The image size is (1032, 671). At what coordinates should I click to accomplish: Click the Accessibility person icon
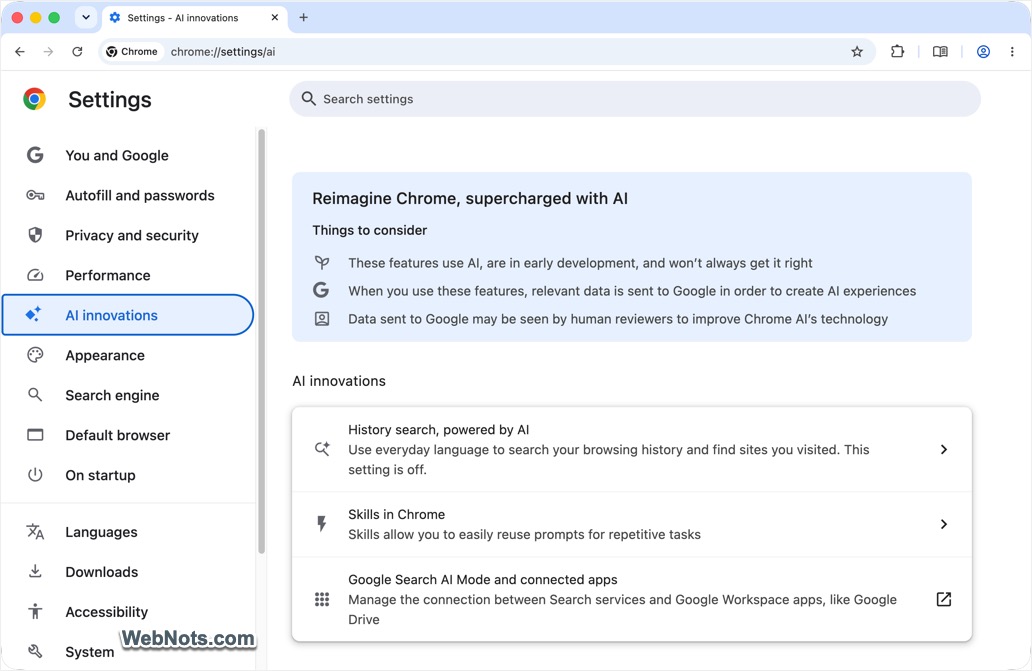click(x=35, y=611)
